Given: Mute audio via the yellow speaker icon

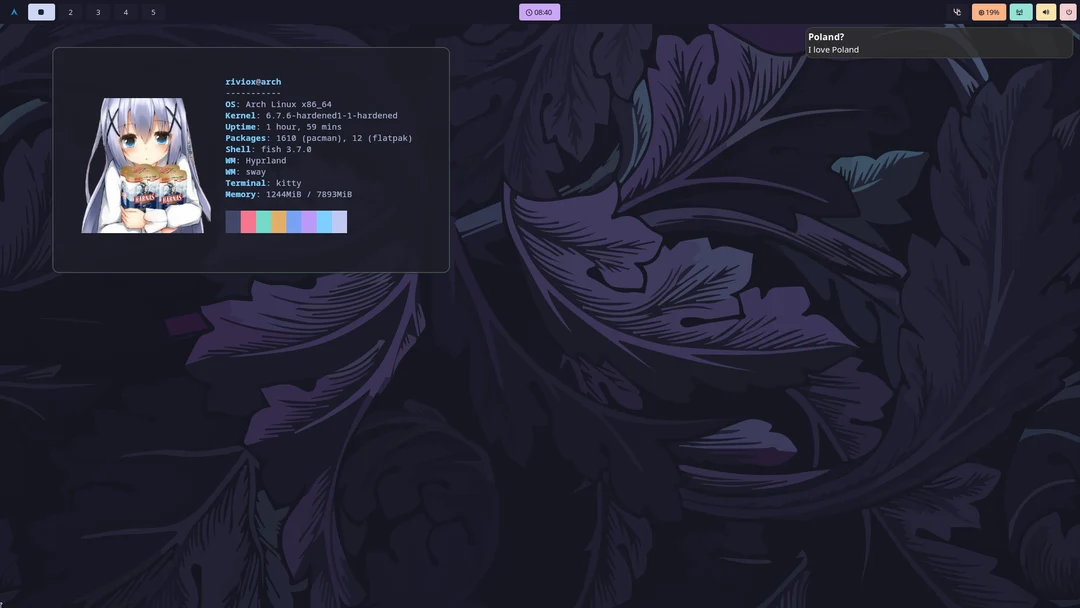Looking at the screenshot, I should (x=1045, y=12).
